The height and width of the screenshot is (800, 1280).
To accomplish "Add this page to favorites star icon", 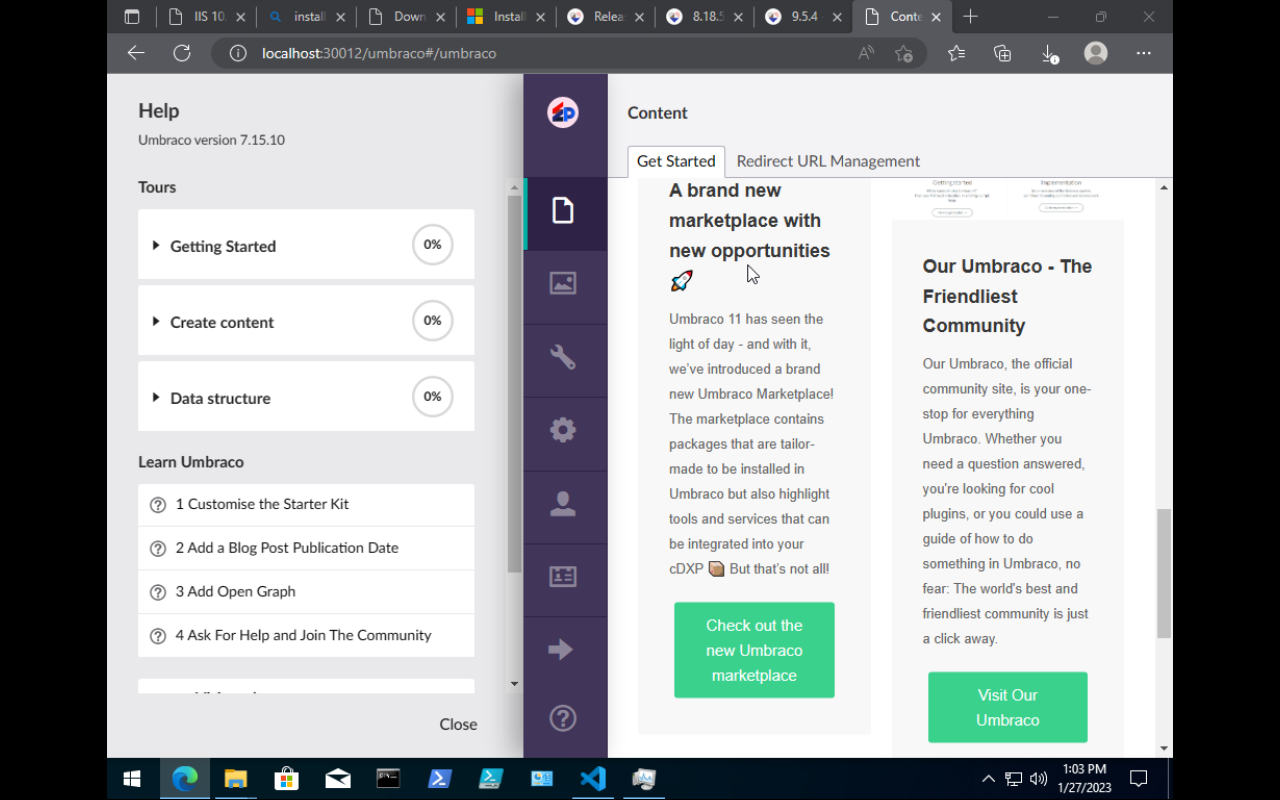I will (x=904, y=53).
